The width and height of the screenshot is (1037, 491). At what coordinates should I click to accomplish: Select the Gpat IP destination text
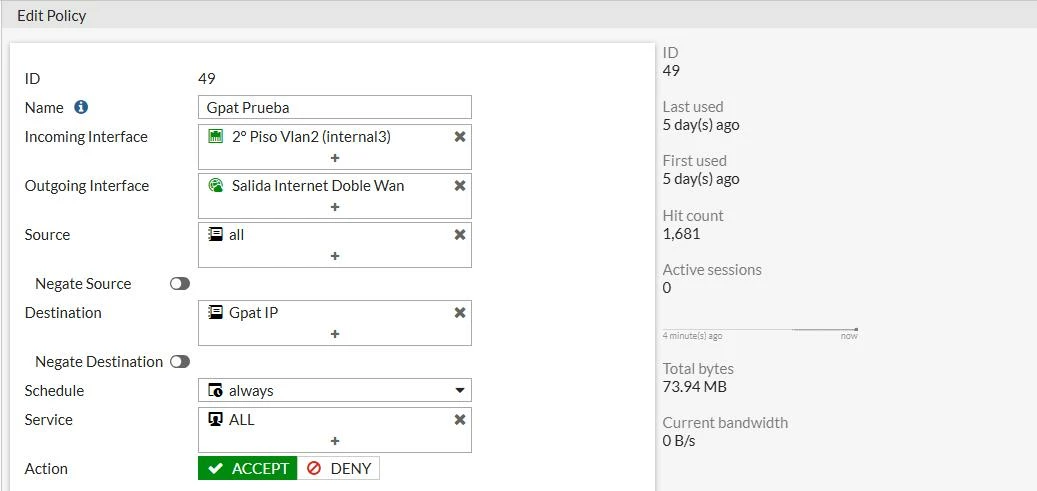(253, 313)
